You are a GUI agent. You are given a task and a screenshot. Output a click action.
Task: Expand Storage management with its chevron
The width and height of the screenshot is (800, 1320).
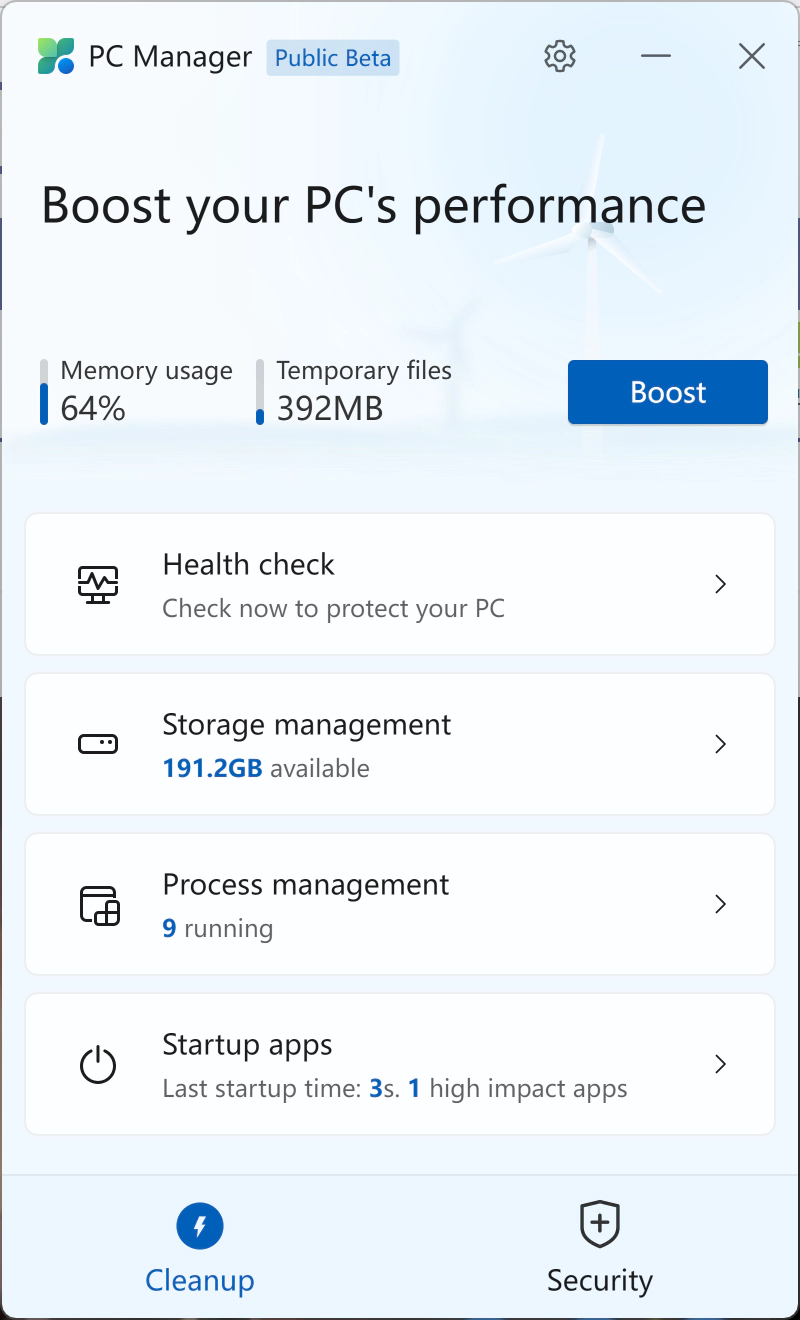click(720, 744)
